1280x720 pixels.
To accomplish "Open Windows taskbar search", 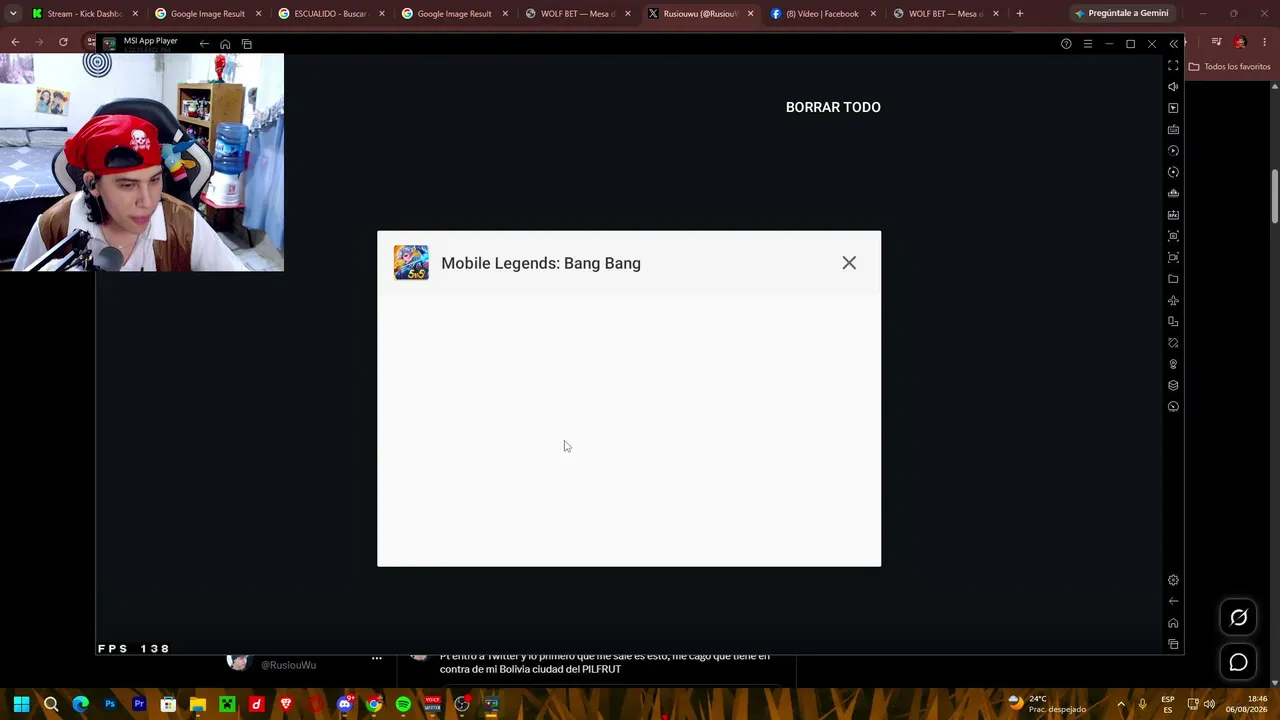I will (51, 704).
